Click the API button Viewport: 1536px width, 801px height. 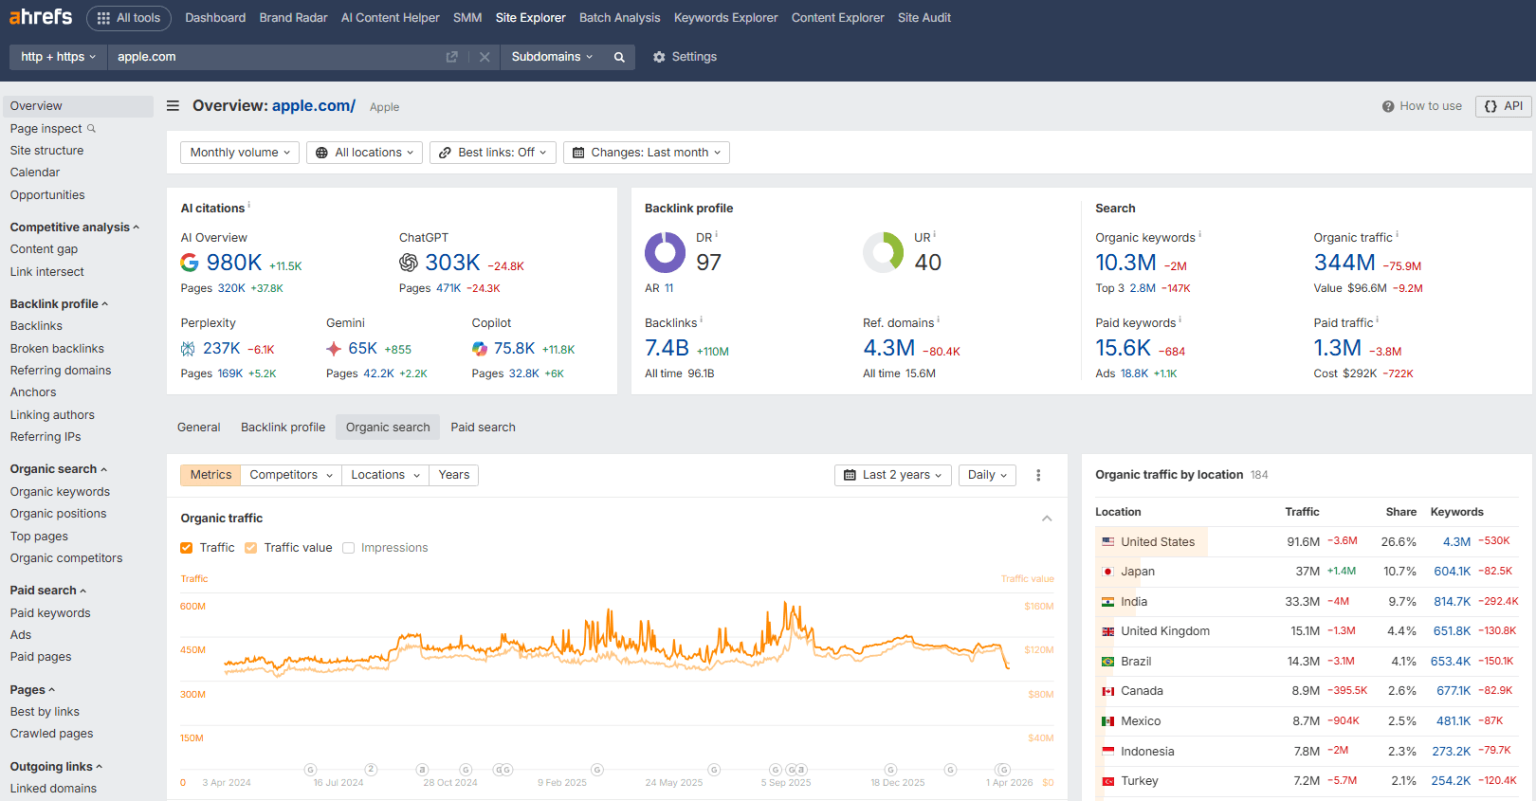(x=1503, y=106)
